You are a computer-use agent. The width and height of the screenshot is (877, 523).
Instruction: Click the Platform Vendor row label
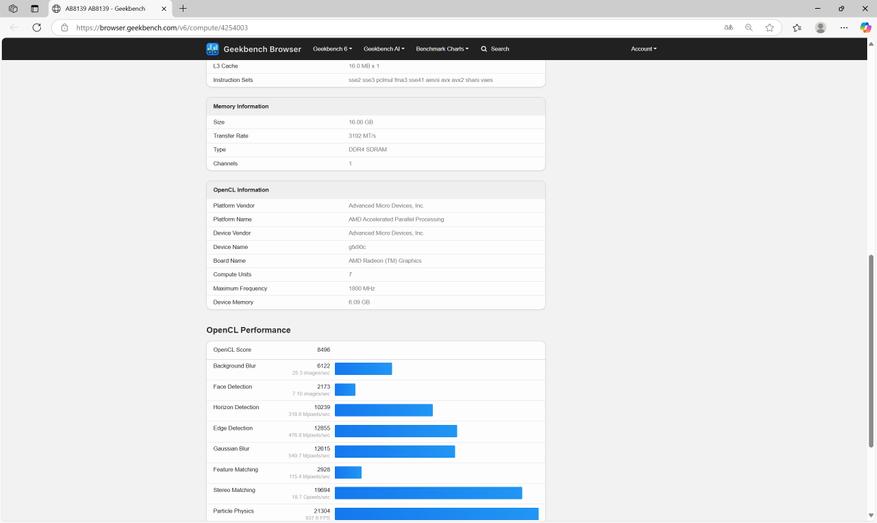tap(234, 206)
